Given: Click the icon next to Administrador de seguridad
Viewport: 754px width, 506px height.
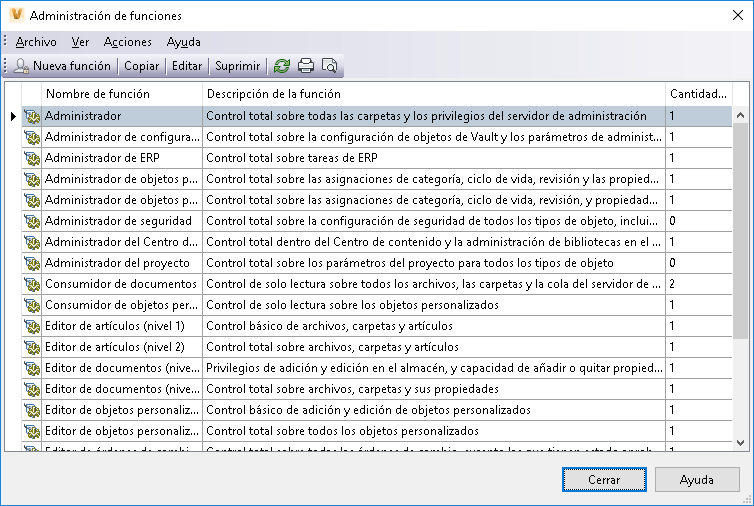Looking at the screenshot, I should [32, 220].
